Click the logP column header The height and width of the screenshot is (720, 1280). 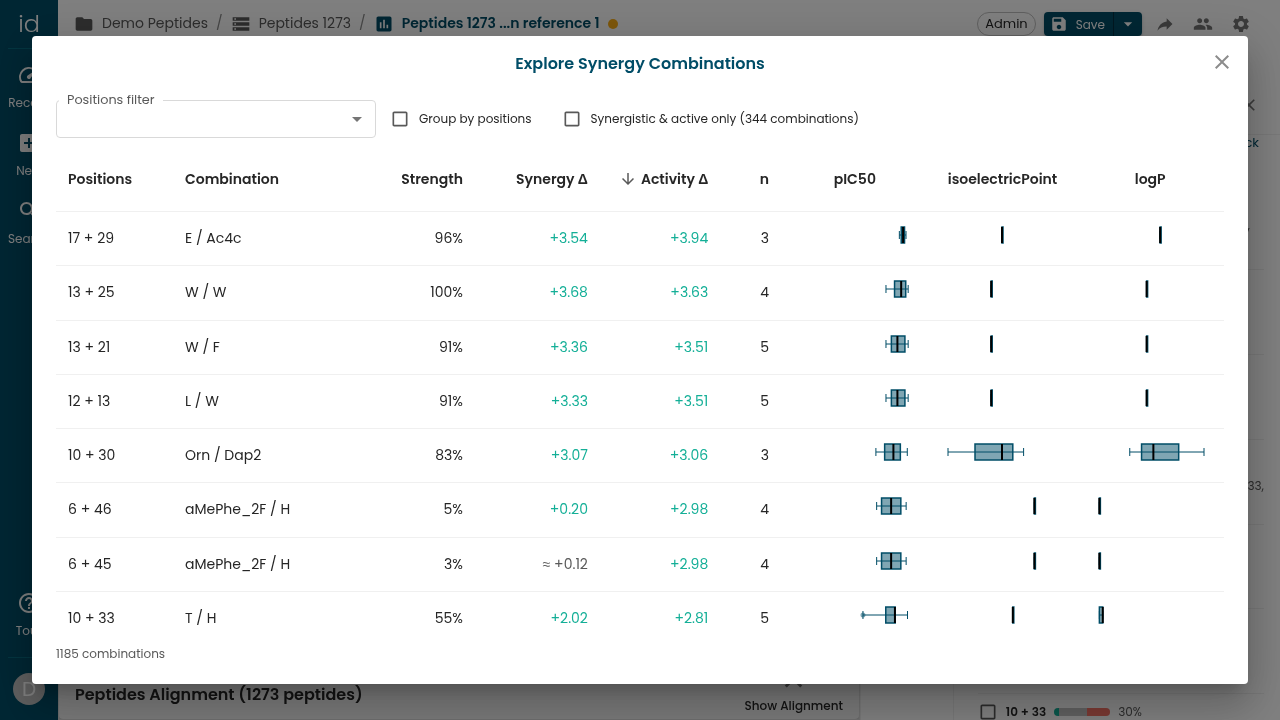(x=1150, y=179)
